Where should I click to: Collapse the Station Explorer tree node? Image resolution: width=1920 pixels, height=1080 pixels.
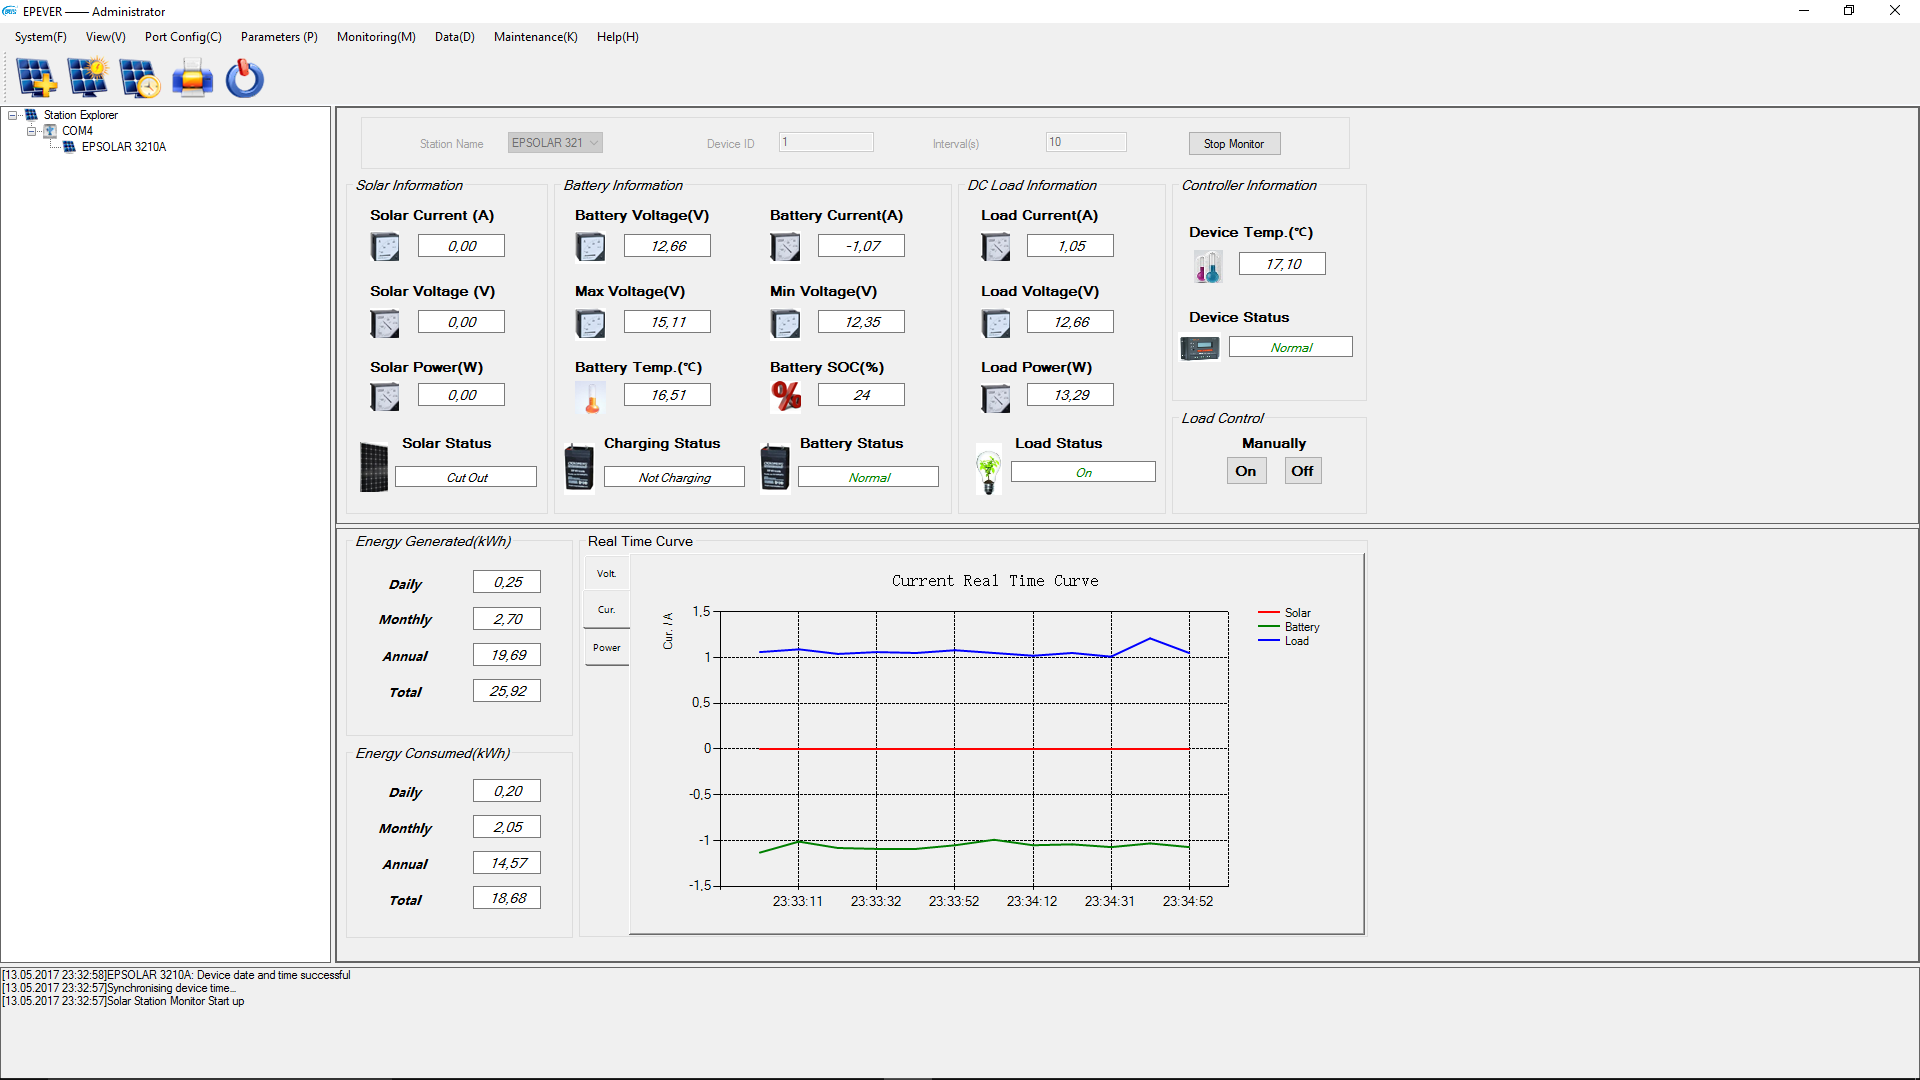(x=13, y=115)
